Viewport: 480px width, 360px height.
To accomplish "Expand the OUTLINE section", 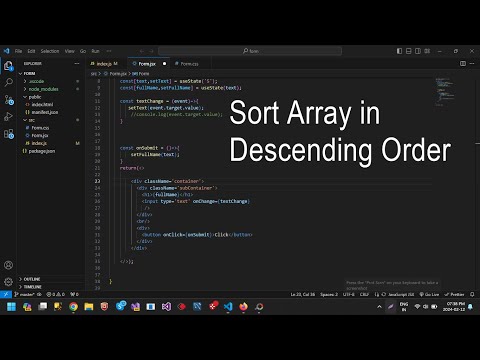I will pyautogui.click(x=32, y=279).
